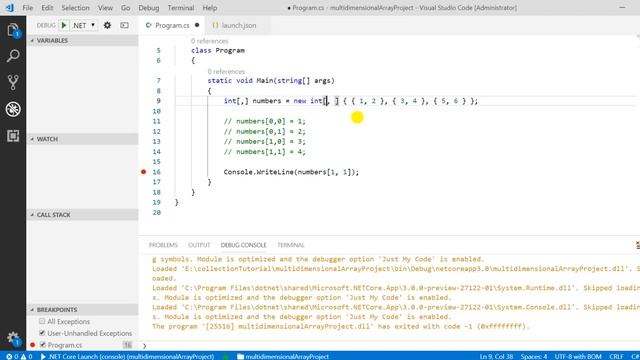The height and width of the screenshot is (360, 640).
Task: Collapse the CALL STACK section
Action: (82, 215)
